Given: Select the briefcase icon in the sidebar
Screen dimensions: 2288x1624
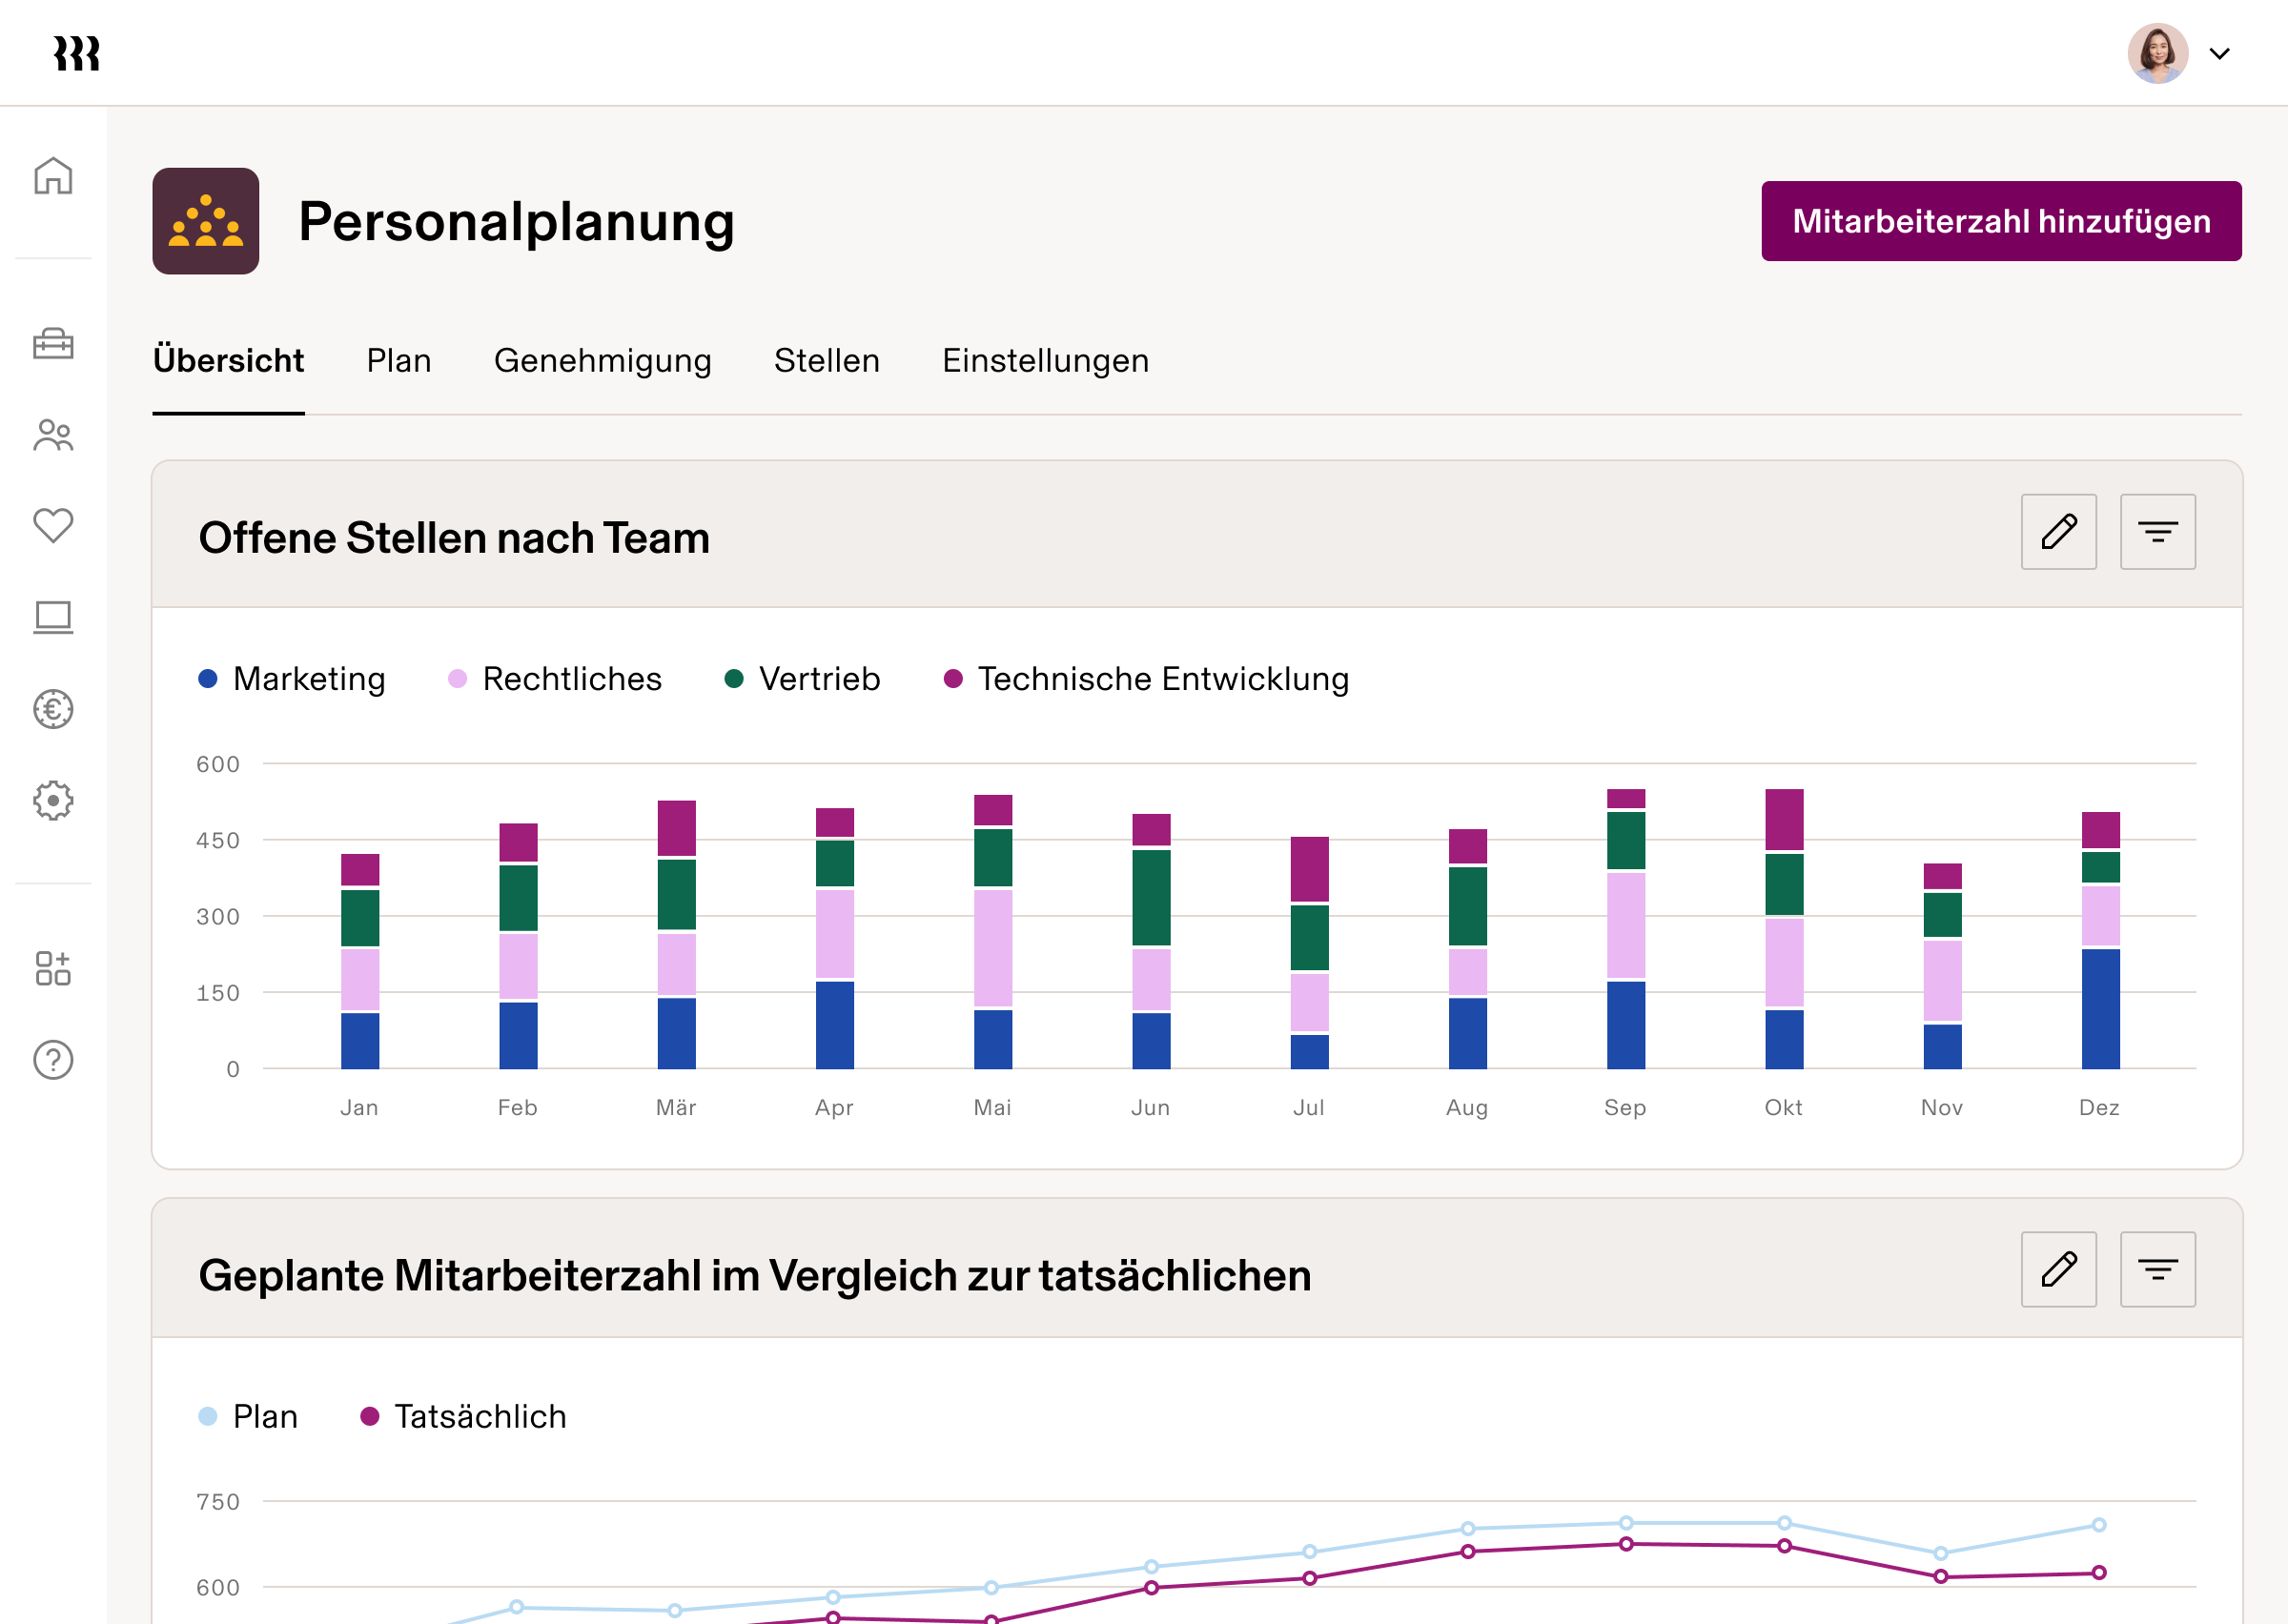Looking at the screenshot, I should click(54, 345).
